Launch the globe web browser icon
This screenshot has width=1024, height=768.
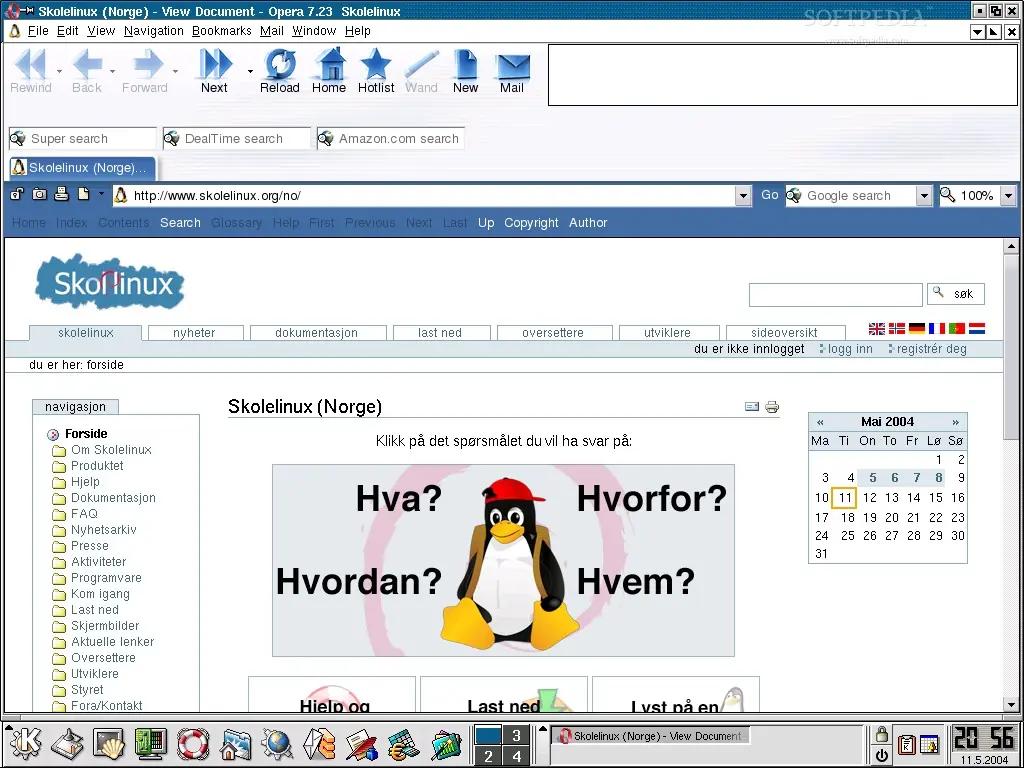(278, 743)
